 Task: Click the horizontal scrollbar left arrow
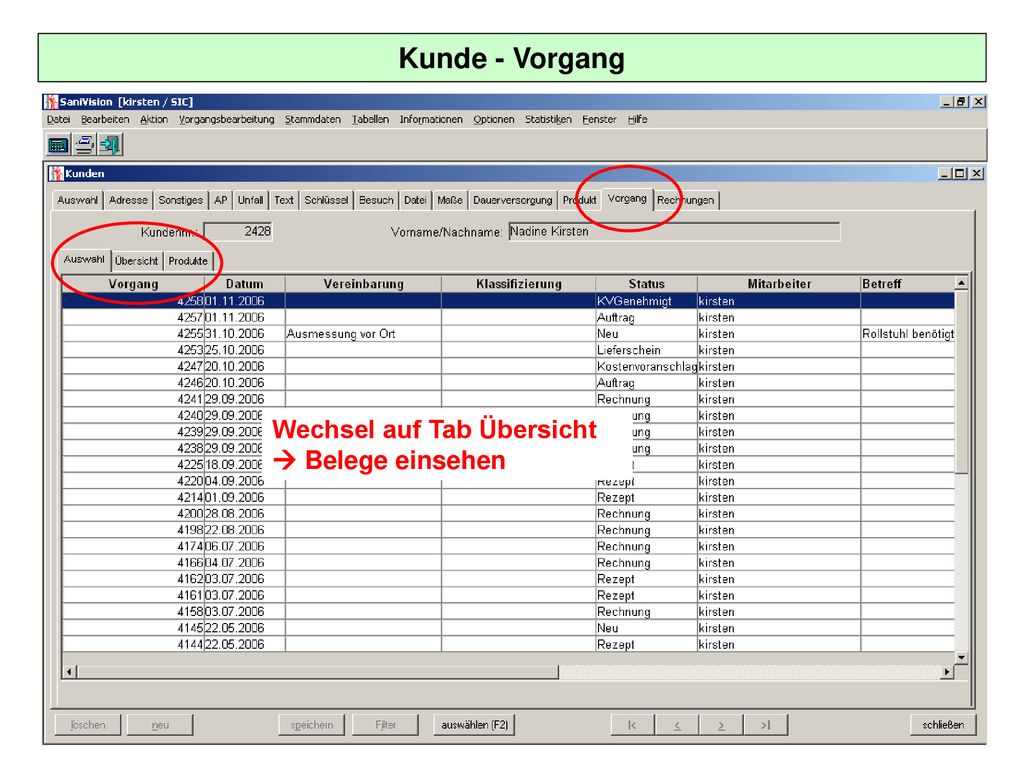click(69, 671)
